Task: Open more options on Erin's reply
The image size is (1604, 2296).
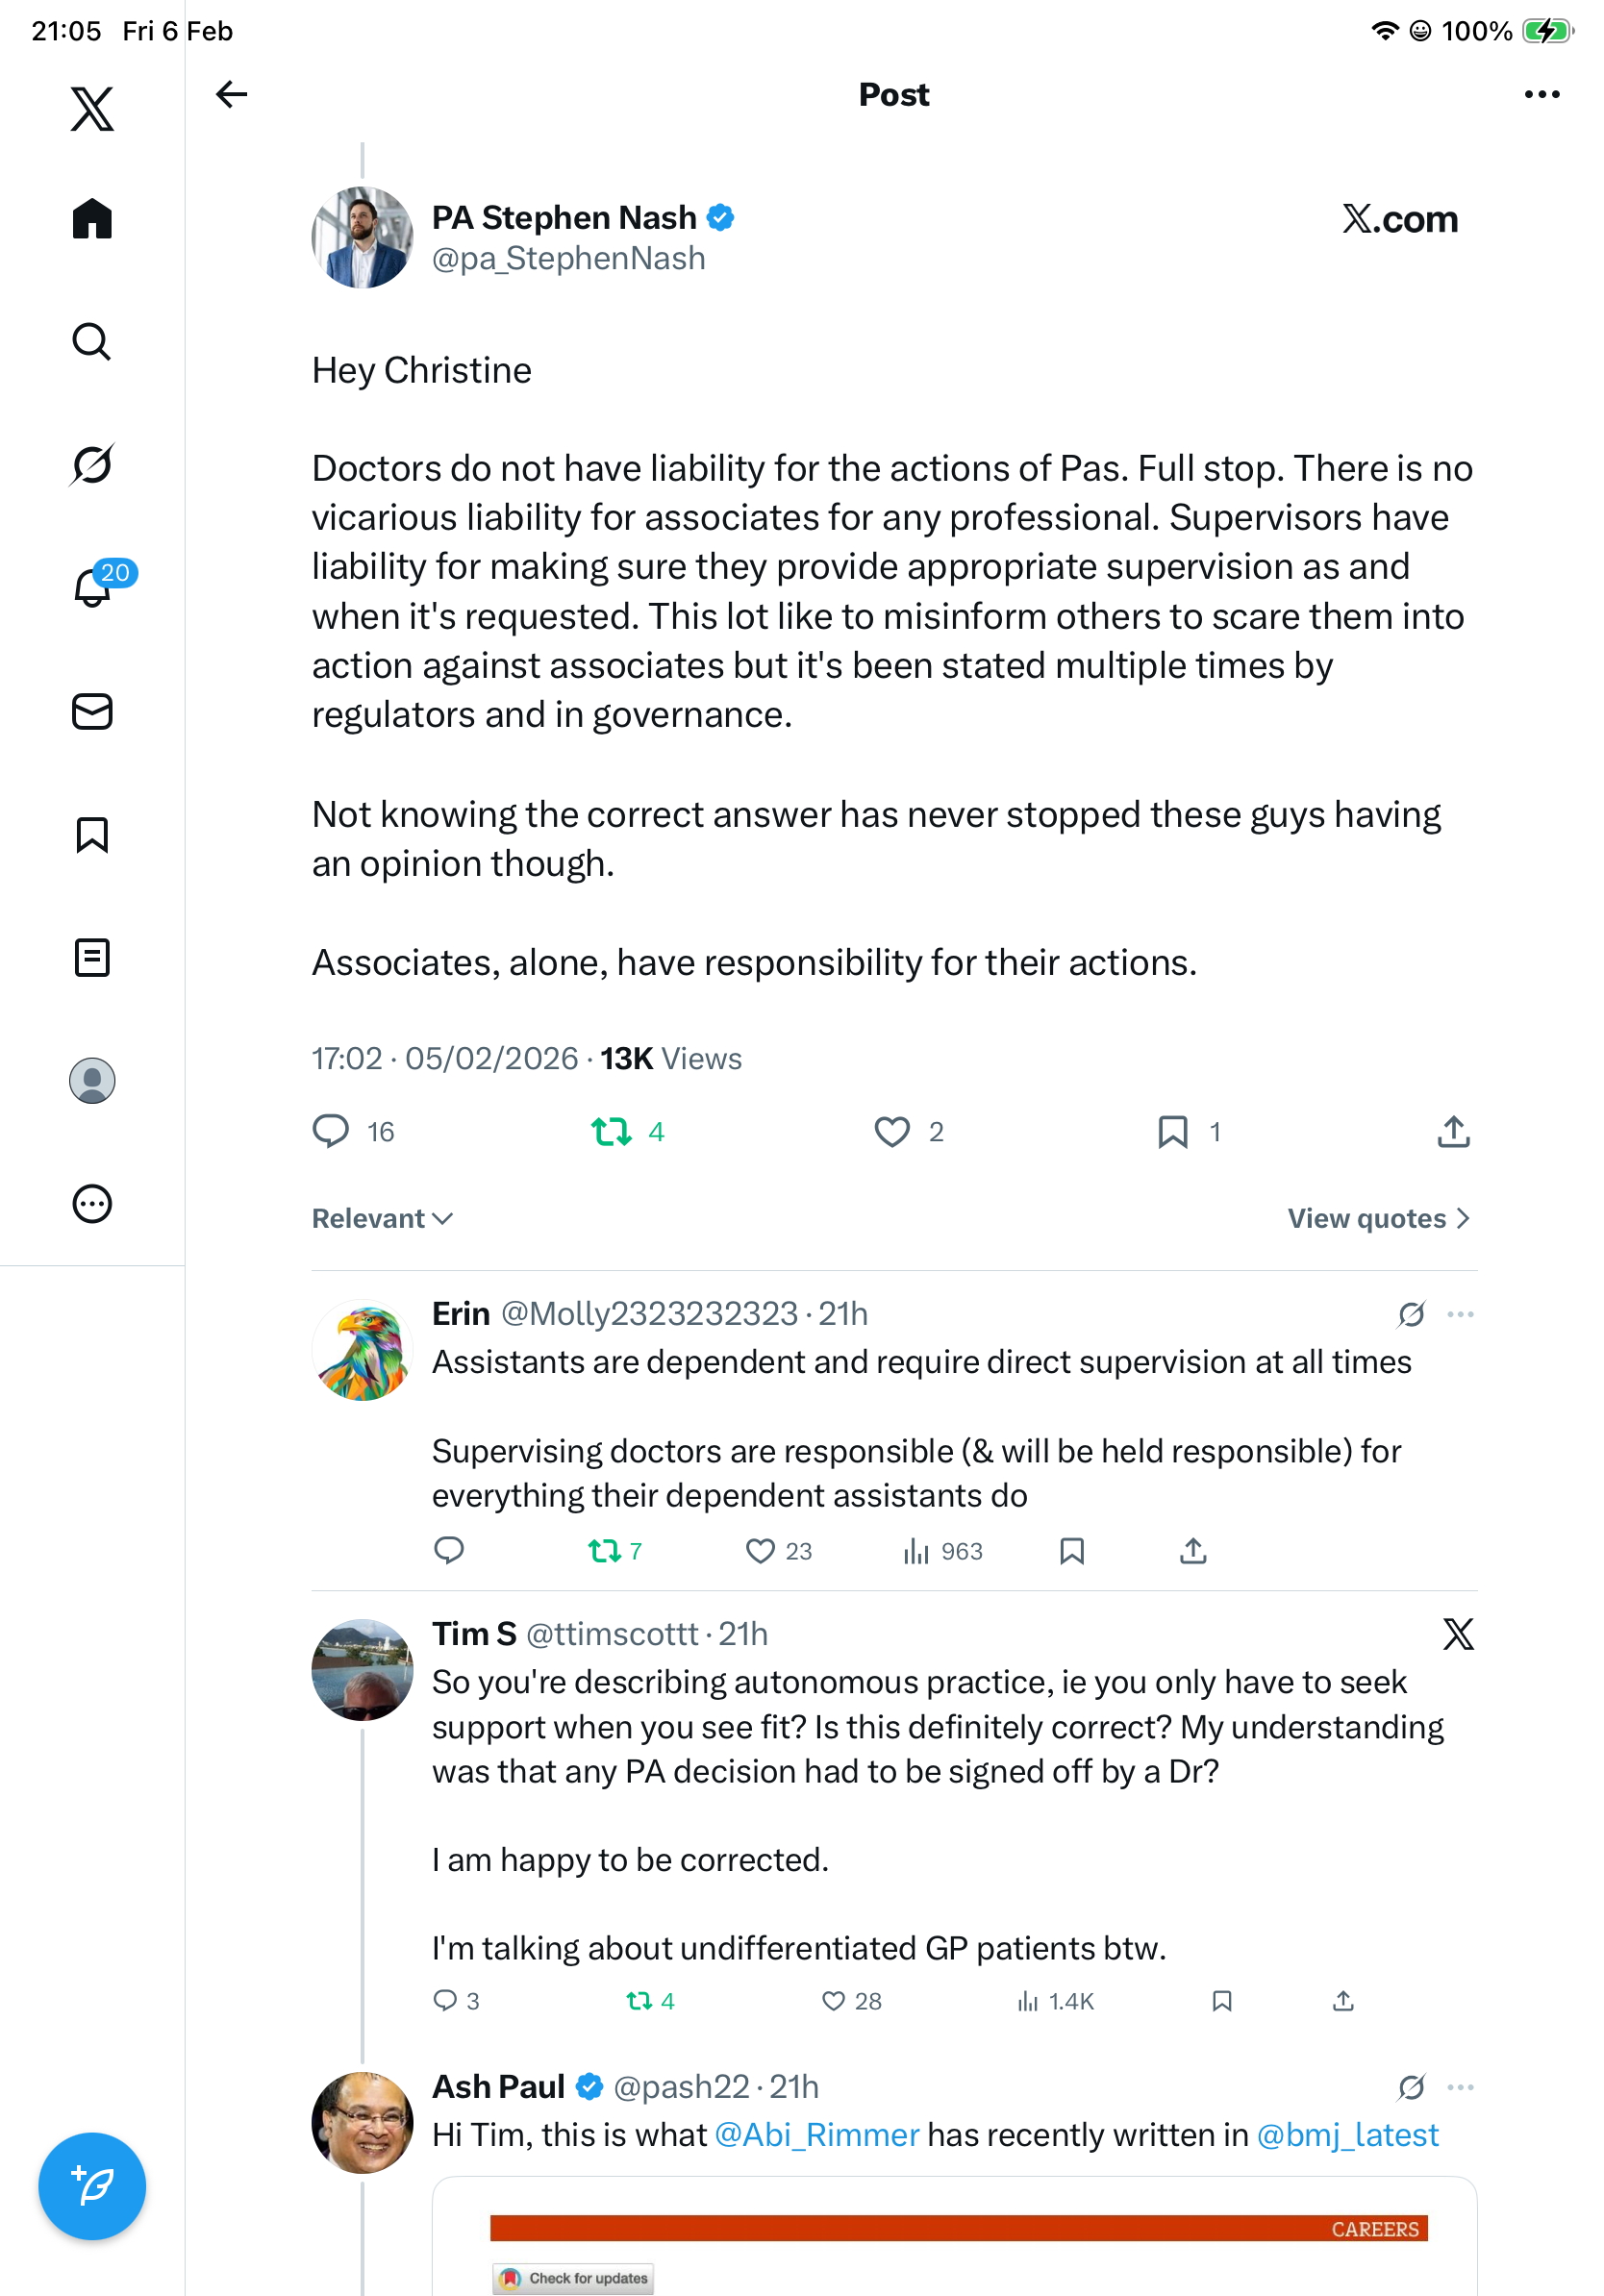Action: click(1460, 1314)
